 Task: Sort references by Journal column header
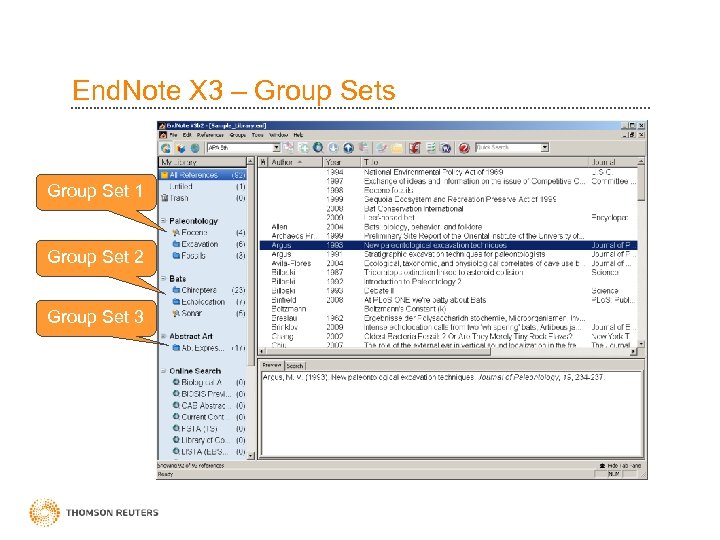pyautogui.click(x=613, y=162)
